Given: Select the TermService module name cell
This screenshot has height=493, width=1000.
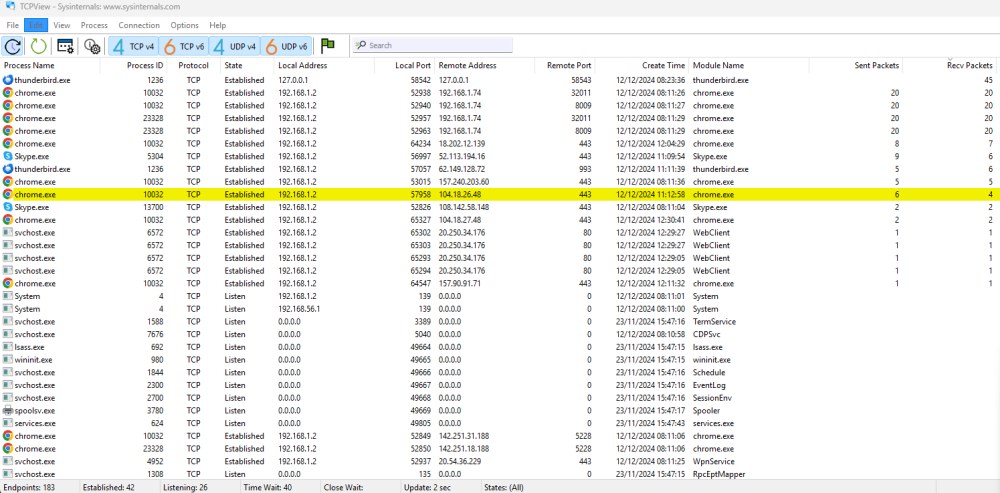Looking at the screenshot, I should pyautogui.click(x=714, y=321).
